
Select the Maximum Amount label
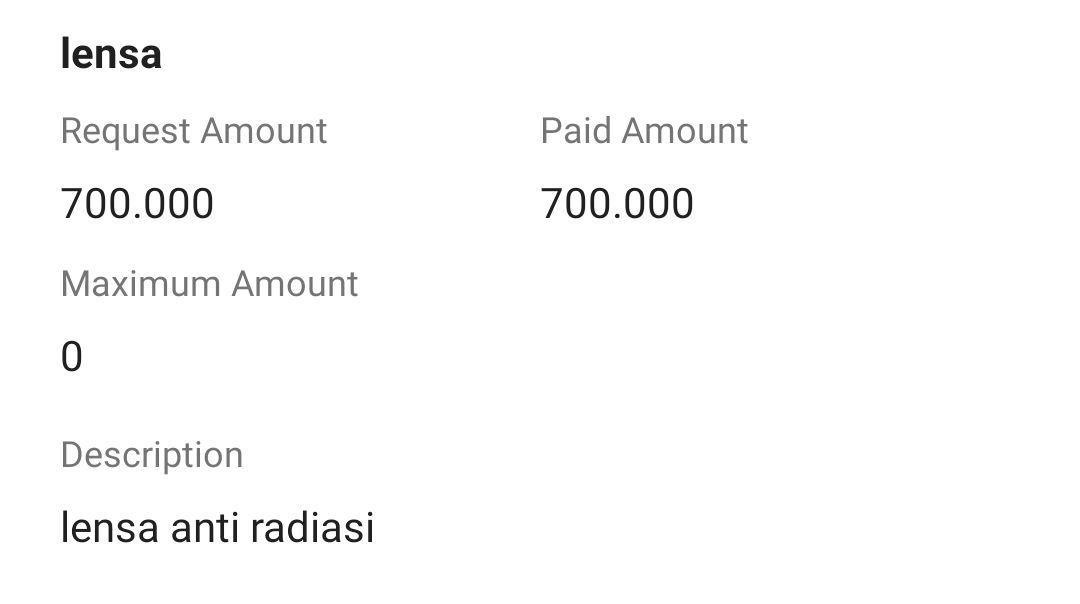pyautogui.click(x=209, y=284)
